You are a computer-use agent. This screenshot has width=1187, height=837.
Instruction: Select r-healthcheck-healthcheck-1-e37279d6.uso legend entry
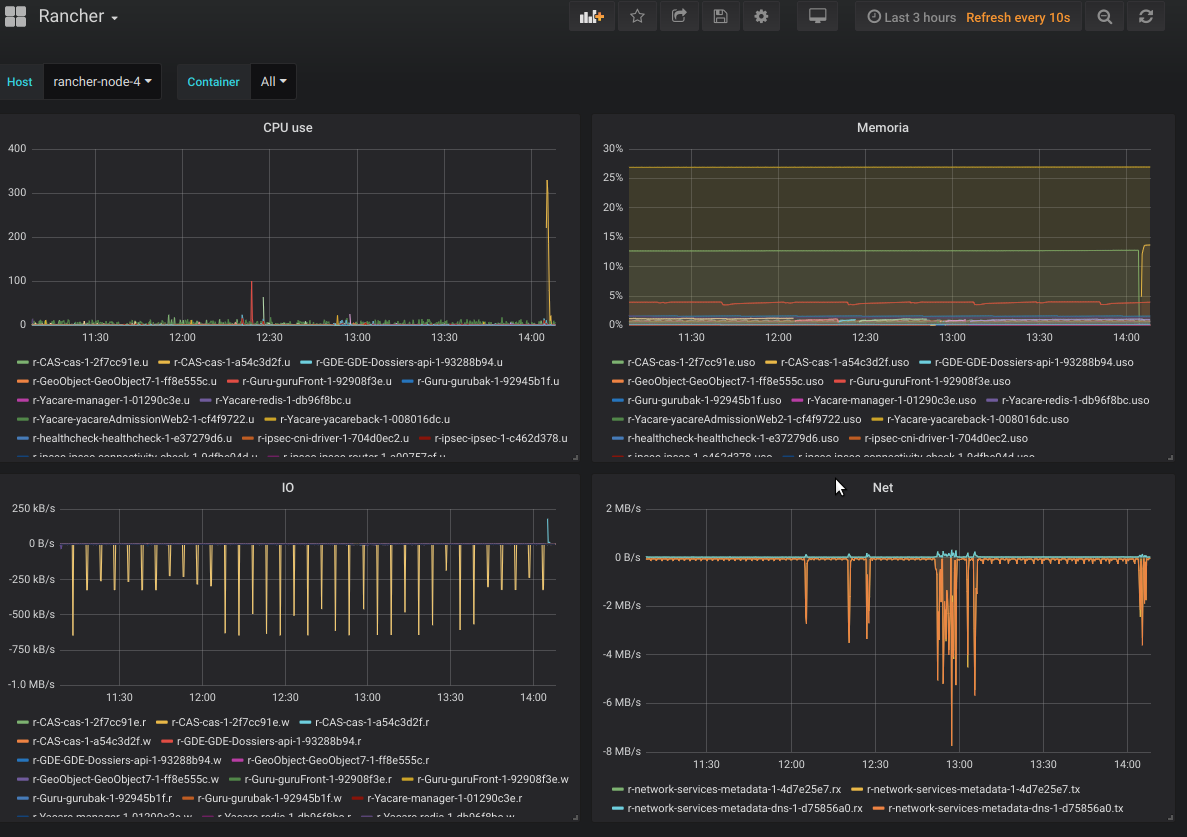click(x=733, y=438)
